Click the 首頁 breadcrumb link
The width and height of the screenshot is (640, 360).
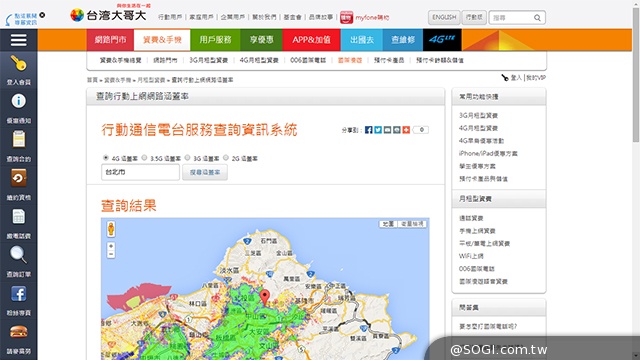click(x=92, y=80)
